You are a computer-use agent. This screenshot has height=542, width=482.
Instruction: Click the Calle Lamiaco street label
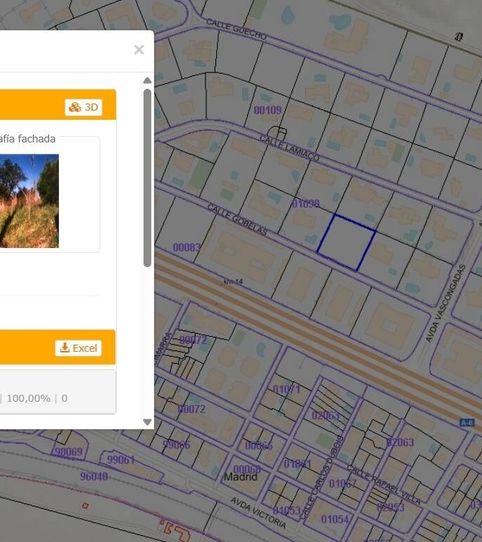pos(289,148)
